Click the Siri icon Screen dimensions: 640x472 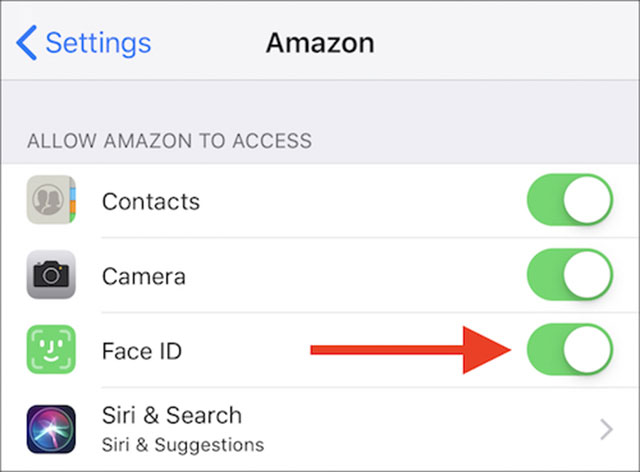(51, 429)
